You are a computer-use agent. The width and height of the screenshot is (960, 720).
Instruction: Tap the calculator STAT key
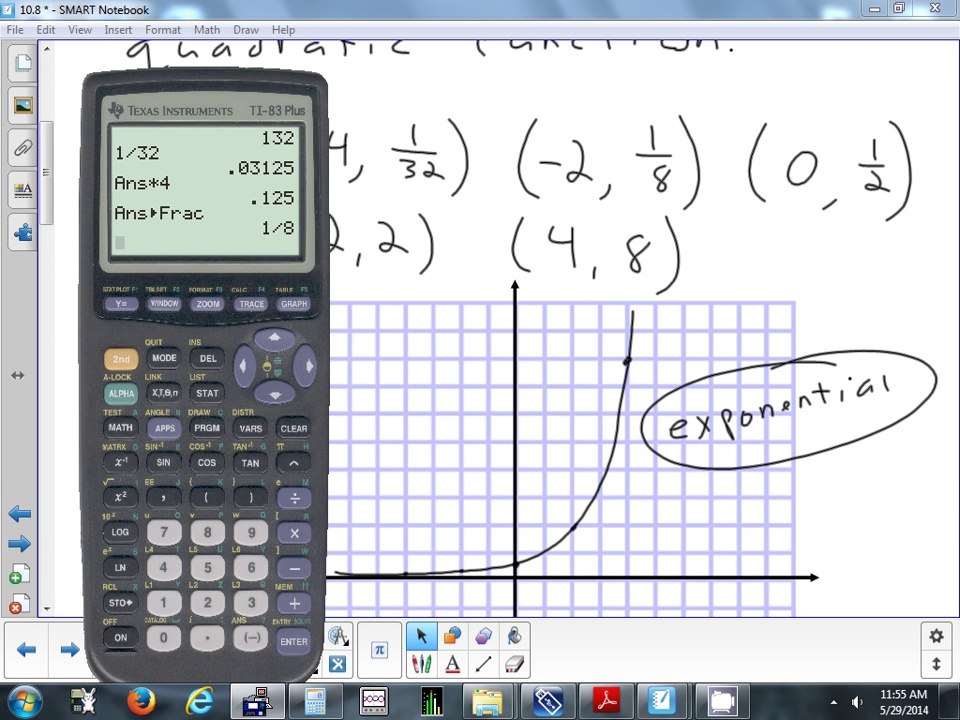207,393
